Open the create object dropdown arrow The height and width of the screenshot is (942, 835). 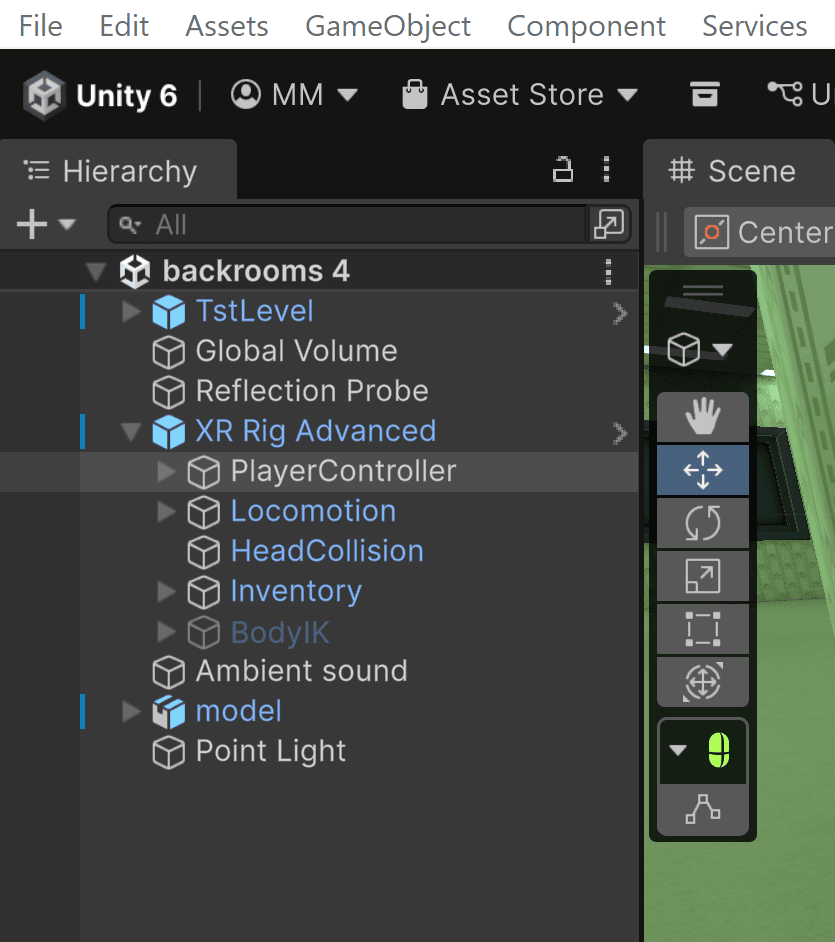coord(67,225)
